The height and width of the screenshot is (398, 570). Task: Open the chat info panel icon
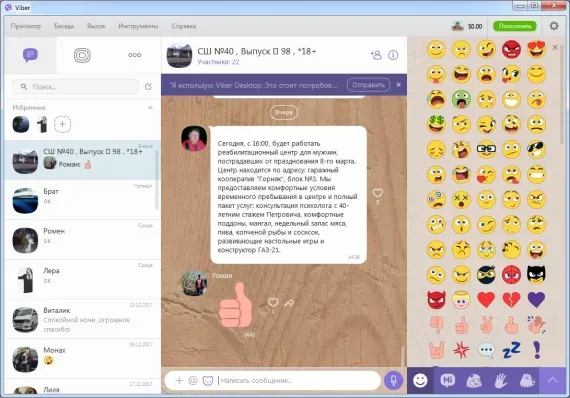click(x=393, y=55)
